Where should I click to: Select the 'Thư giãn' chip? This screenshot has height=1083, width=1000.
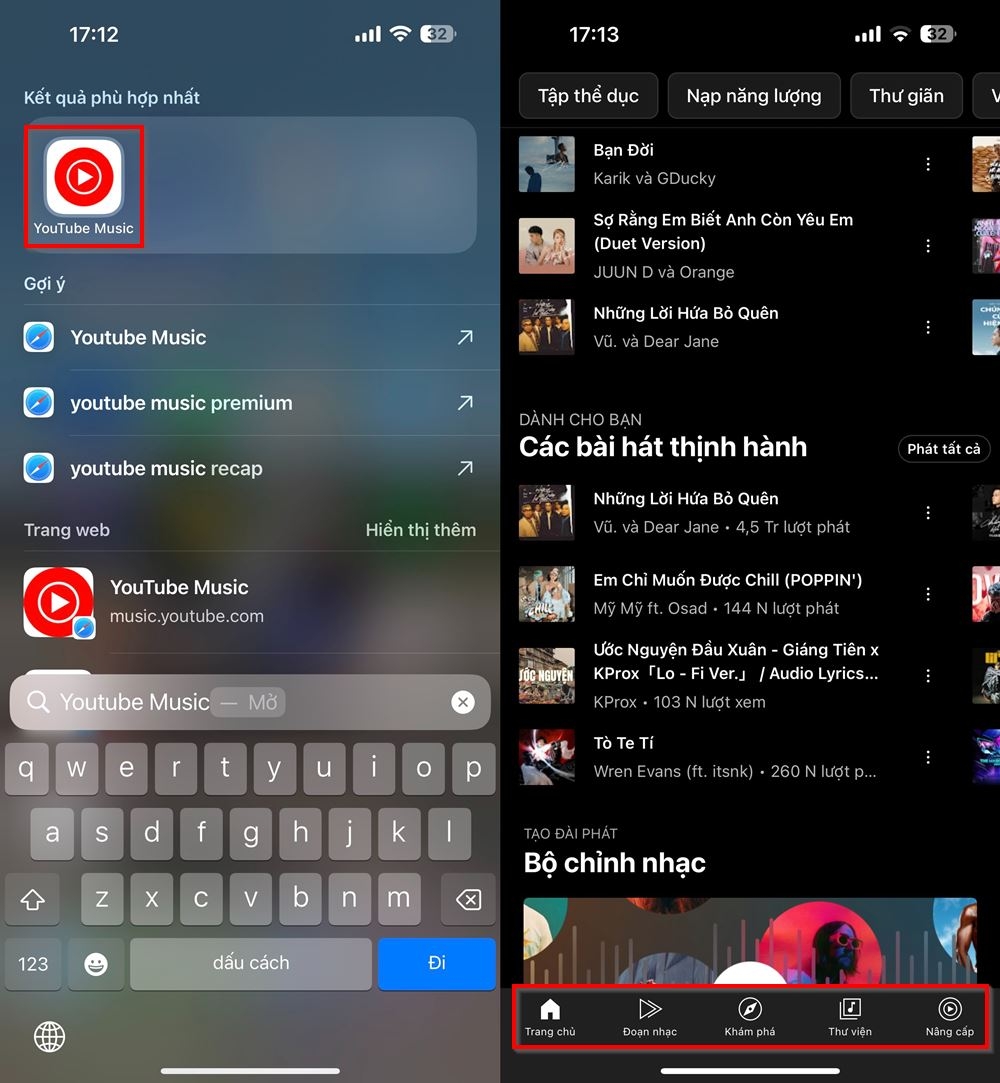[x=906, y=95]
